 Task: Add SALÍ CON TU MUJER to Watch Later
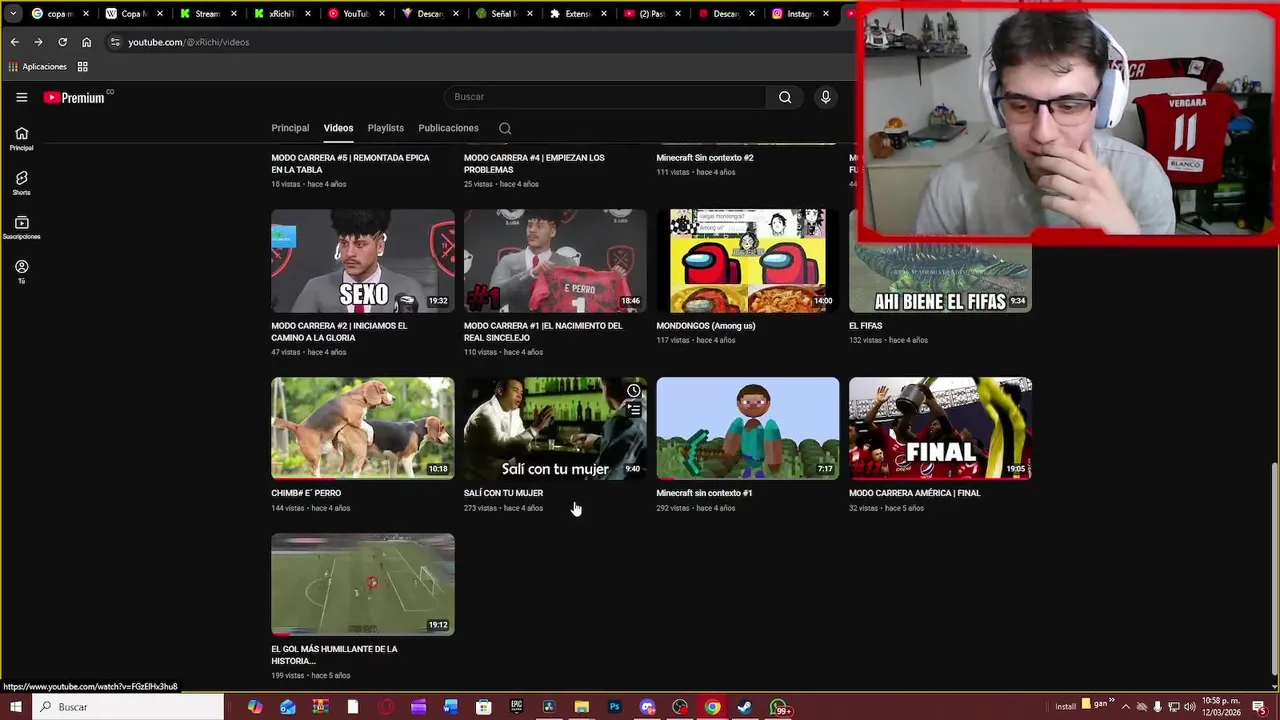[x=633, y=391]
